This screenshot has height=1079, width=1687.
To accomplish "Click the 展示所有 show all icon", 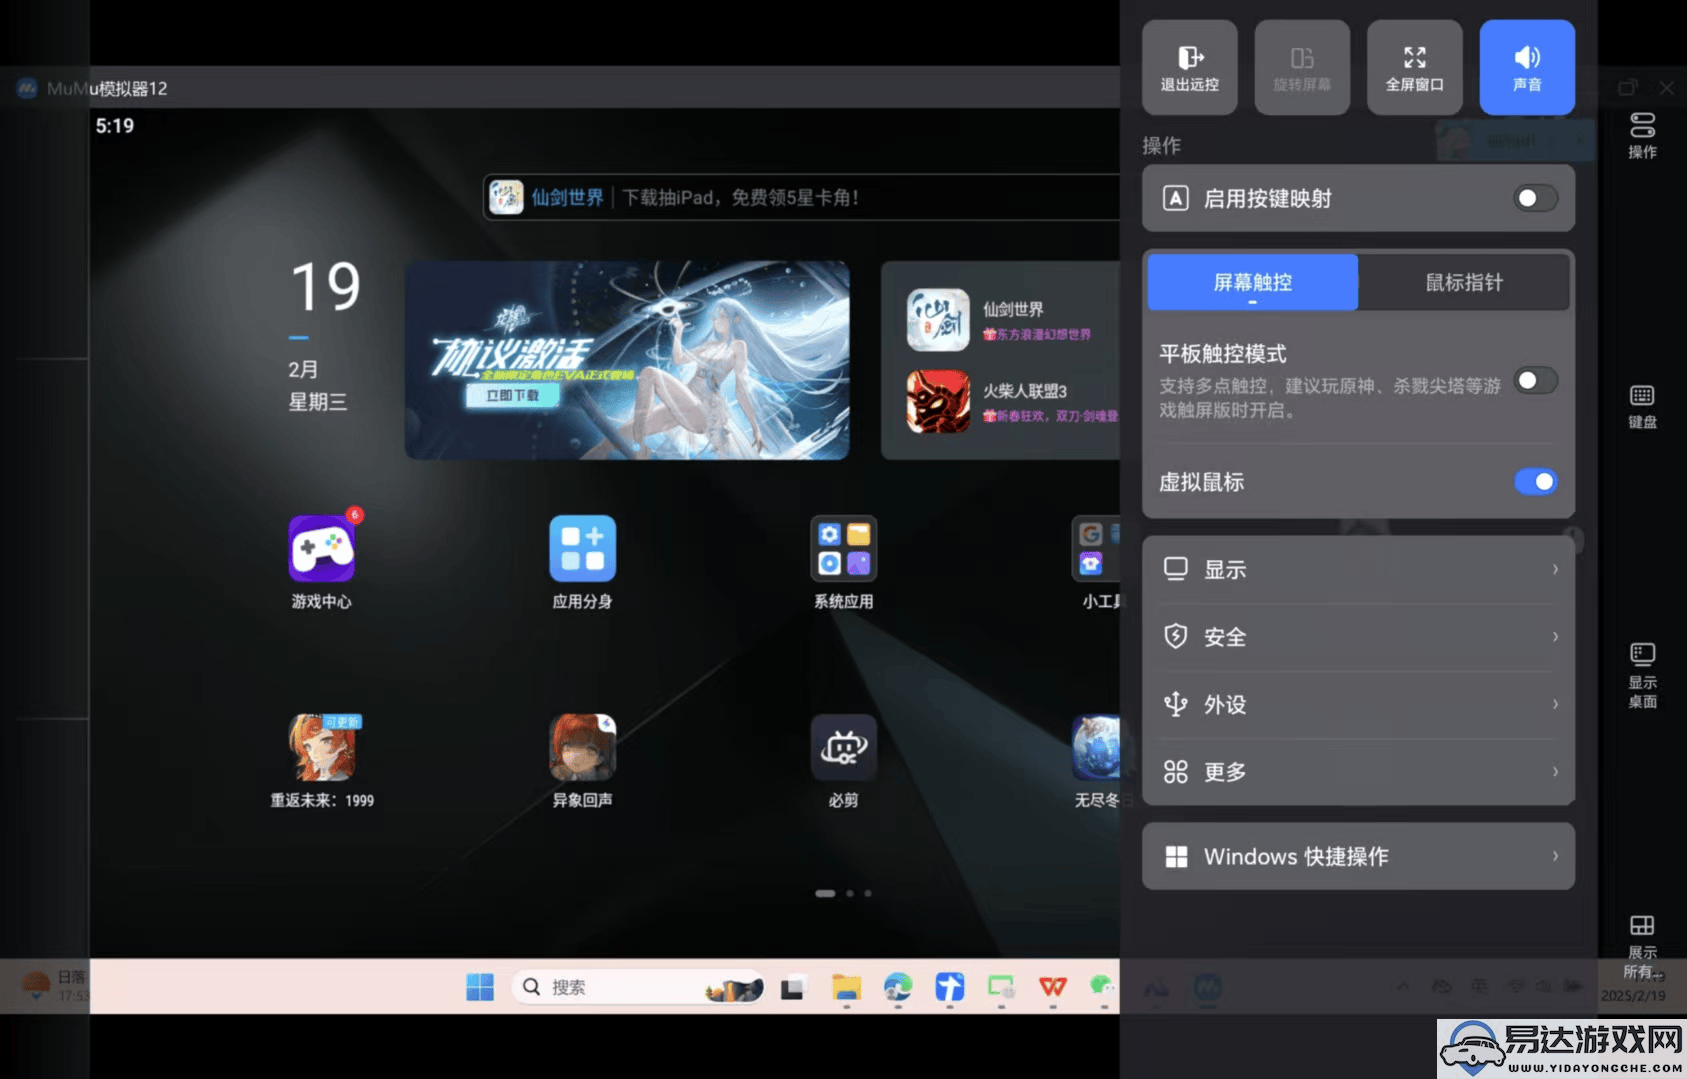I will pyautogui.click(x=1642, y=946).
